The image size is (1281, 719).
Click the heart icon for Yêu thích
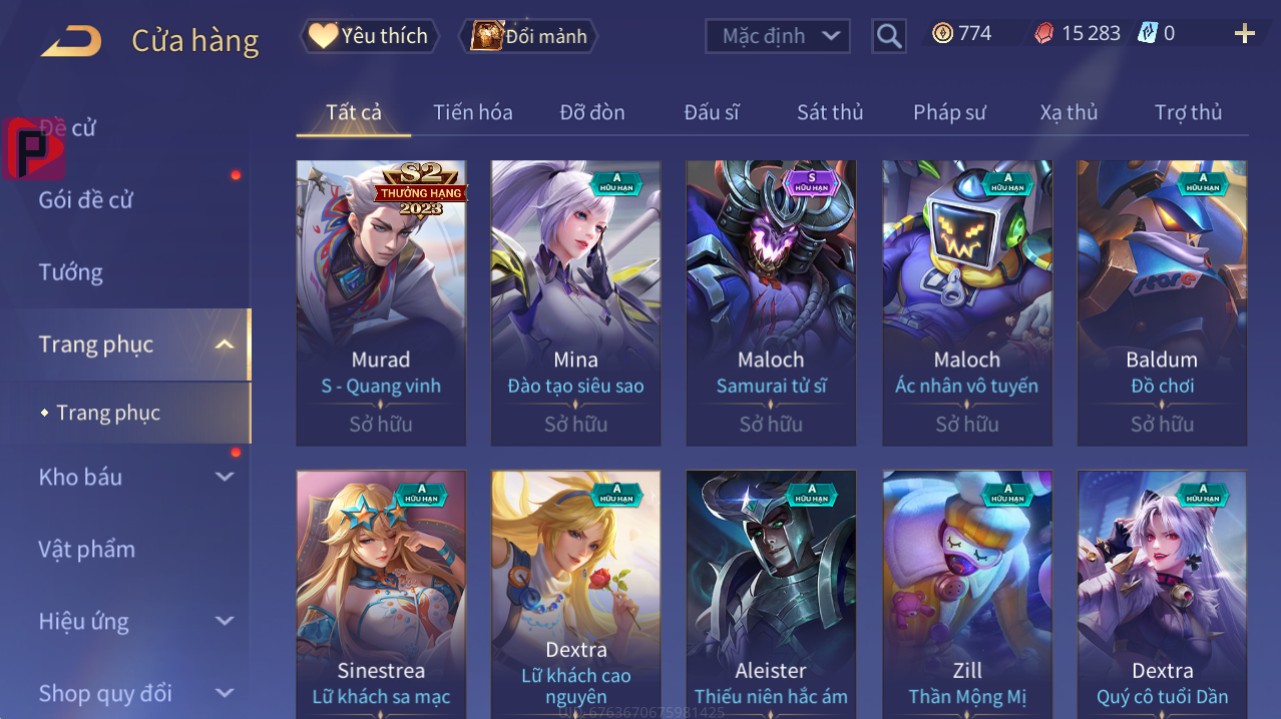(322, 36)
